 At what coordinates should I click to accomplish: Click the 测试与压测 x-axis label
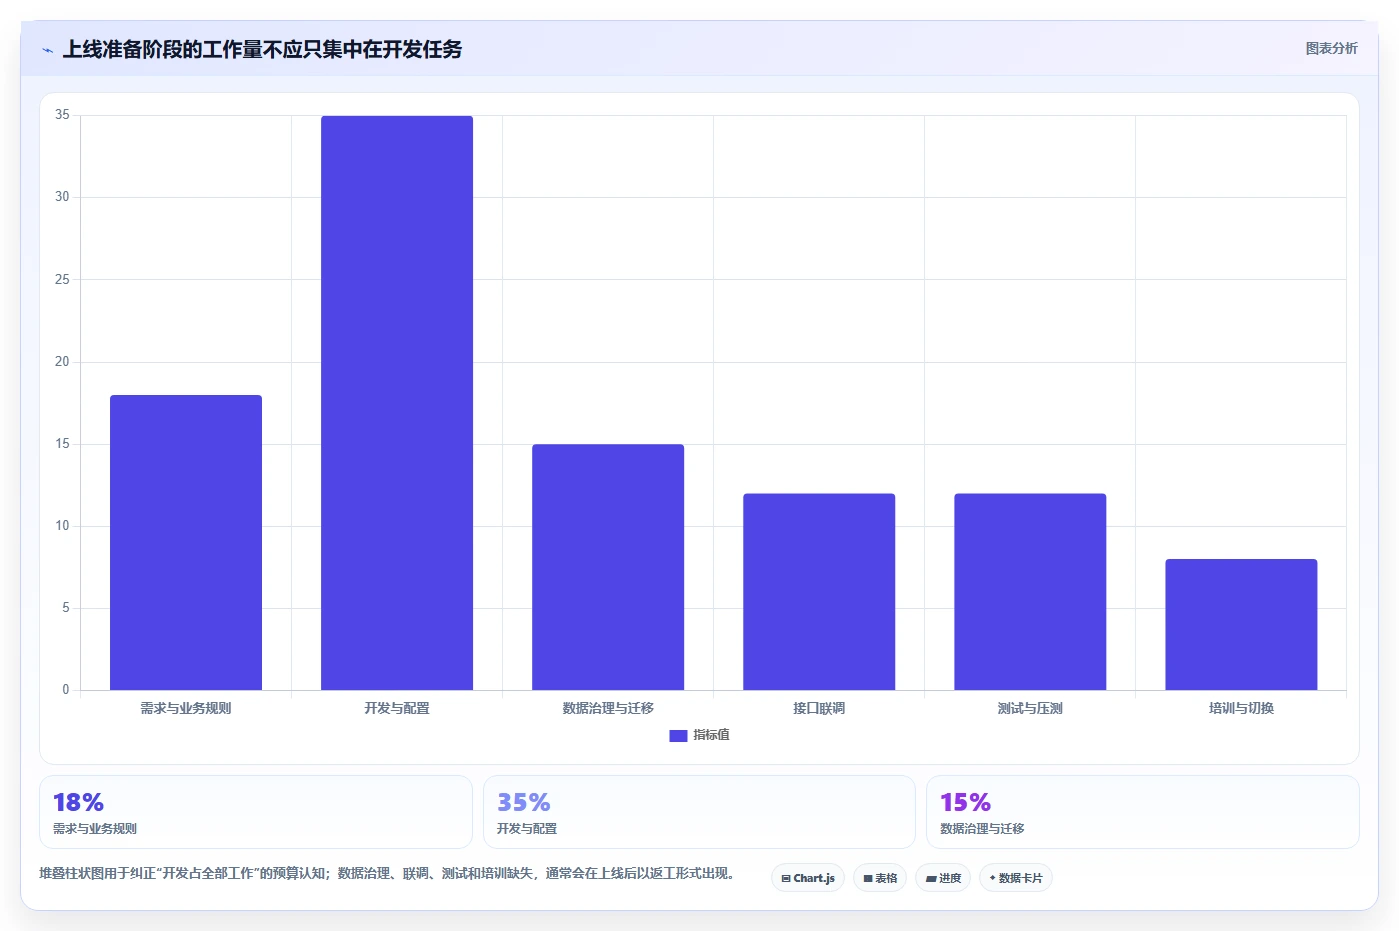(x=1030, y=708)
